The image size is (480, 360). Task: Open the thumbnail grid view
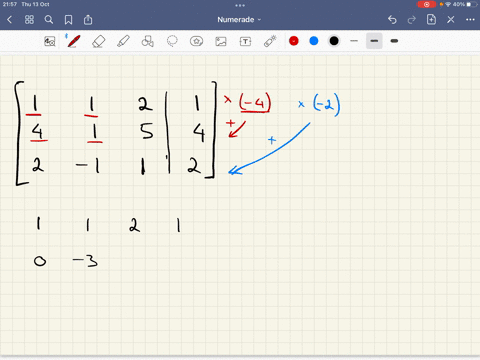[29, 20]
